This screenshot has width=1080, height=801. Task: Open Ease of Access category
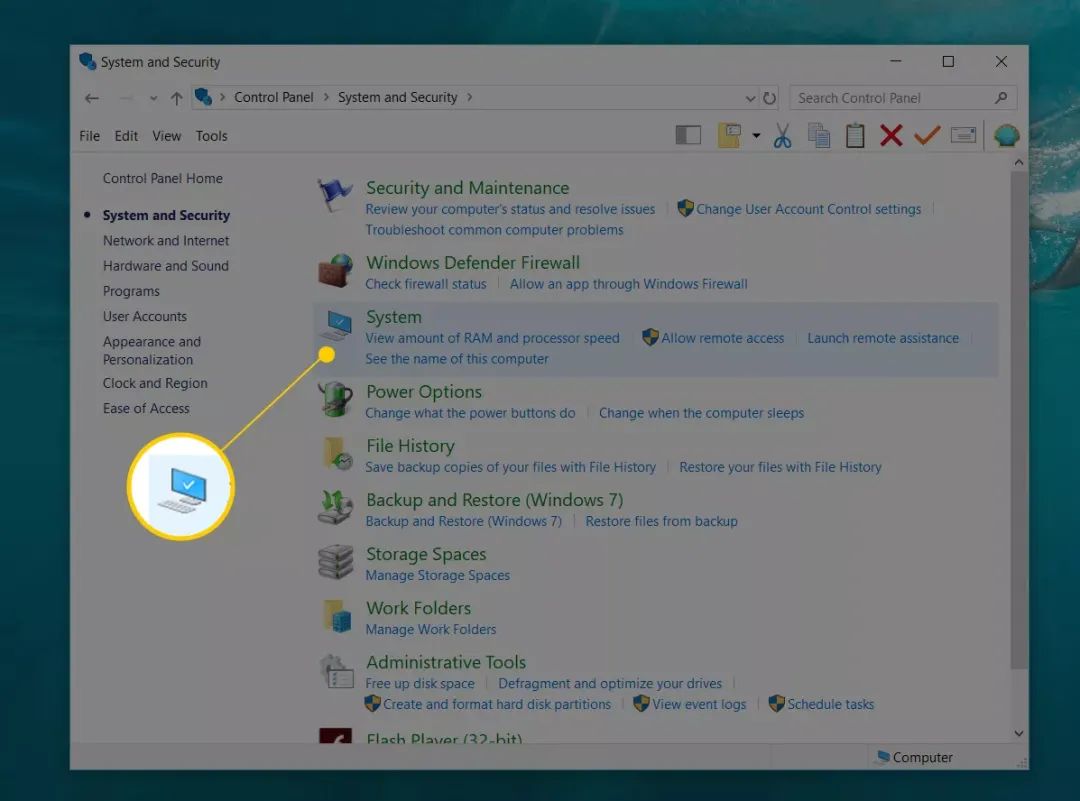(146, 408)
